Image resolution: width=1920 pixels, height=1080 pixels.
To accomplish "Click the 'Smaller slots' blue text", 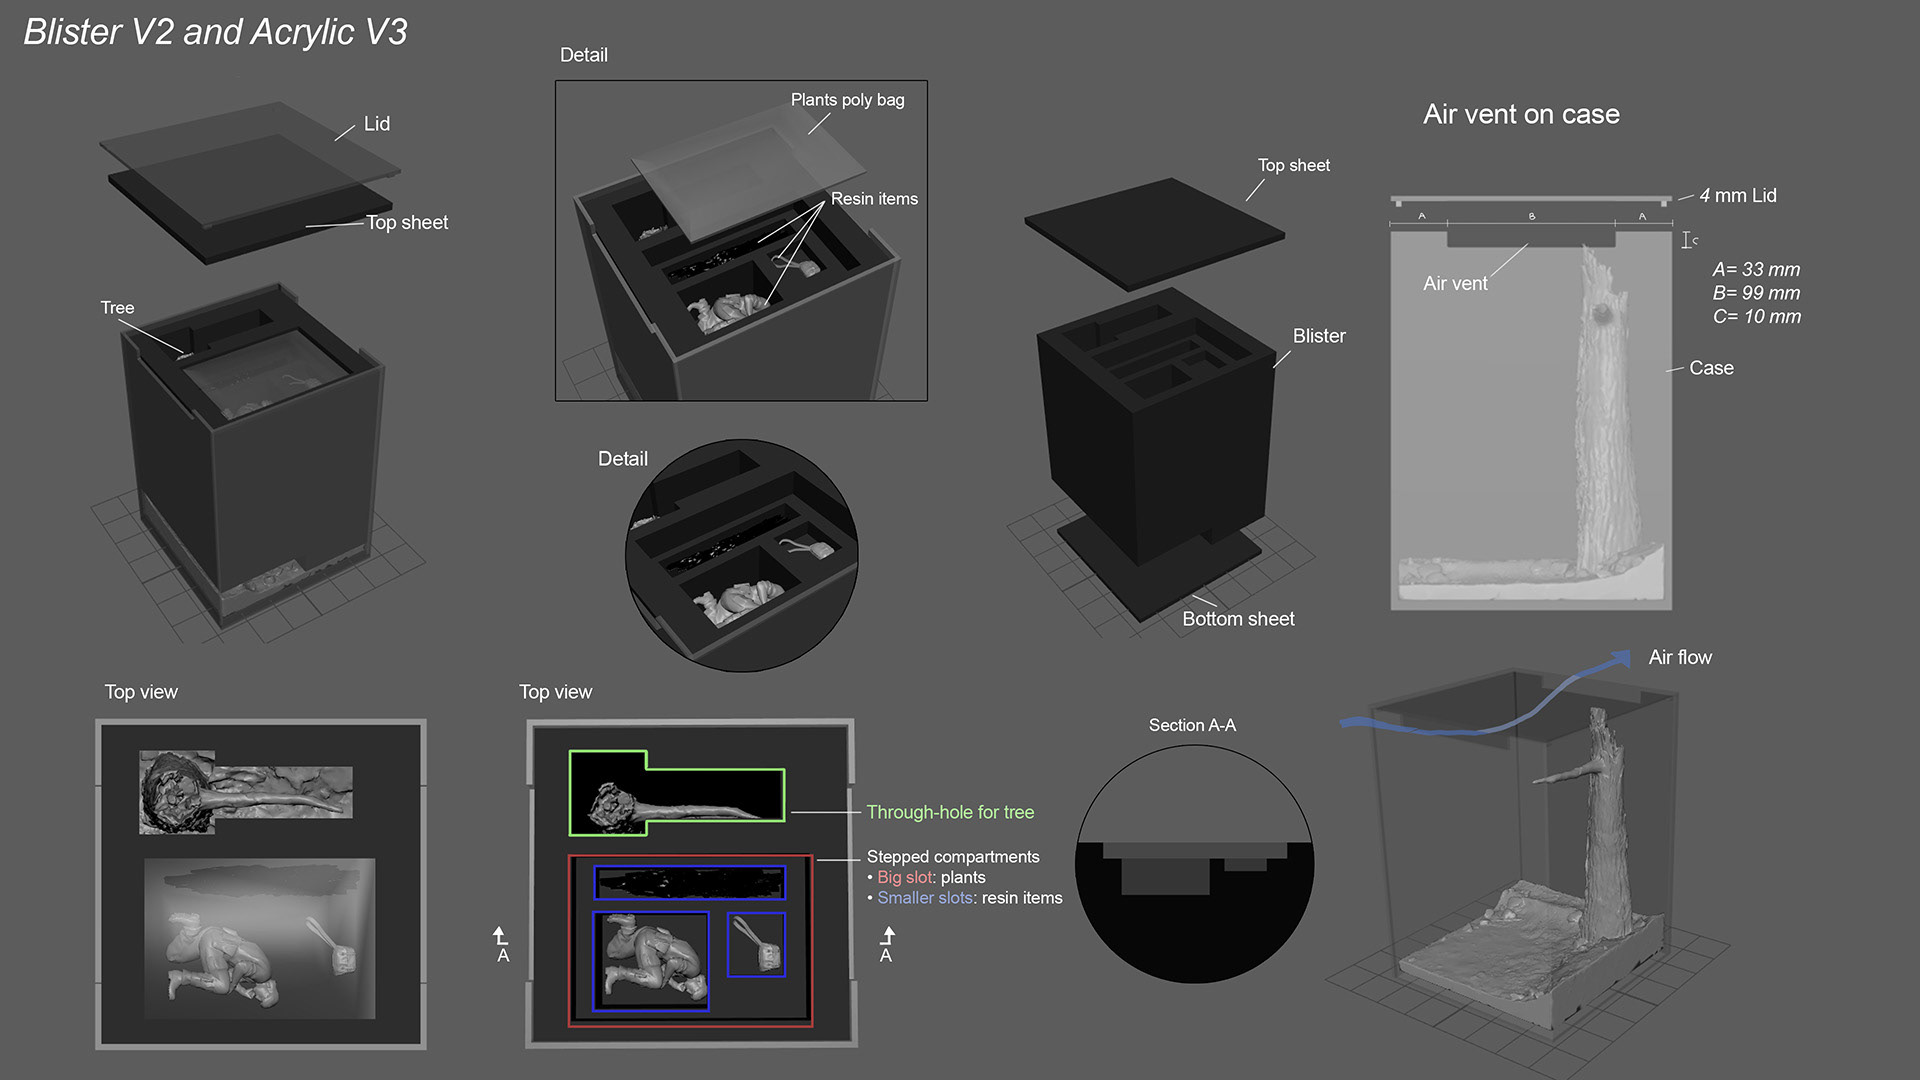I will [x=925, y=898].
